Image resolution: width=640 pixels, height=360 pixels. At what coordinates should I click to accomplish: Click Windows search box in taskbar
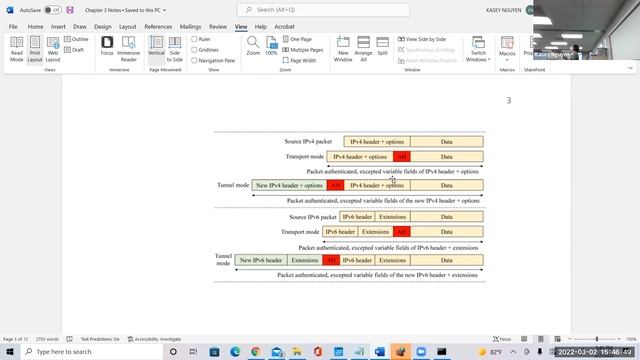pos(92,351)
